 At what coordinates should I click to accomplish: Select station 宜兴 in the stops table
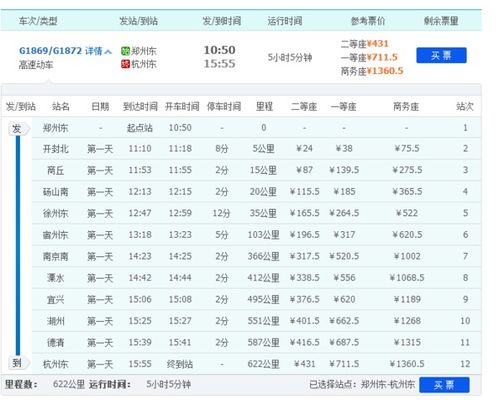tap(55, 300)
